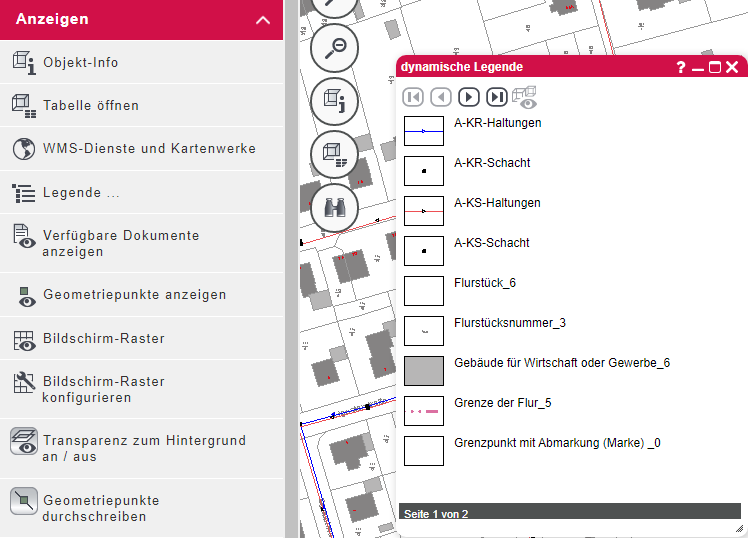Toggle visible layers icon in legend toolbar

524,97
